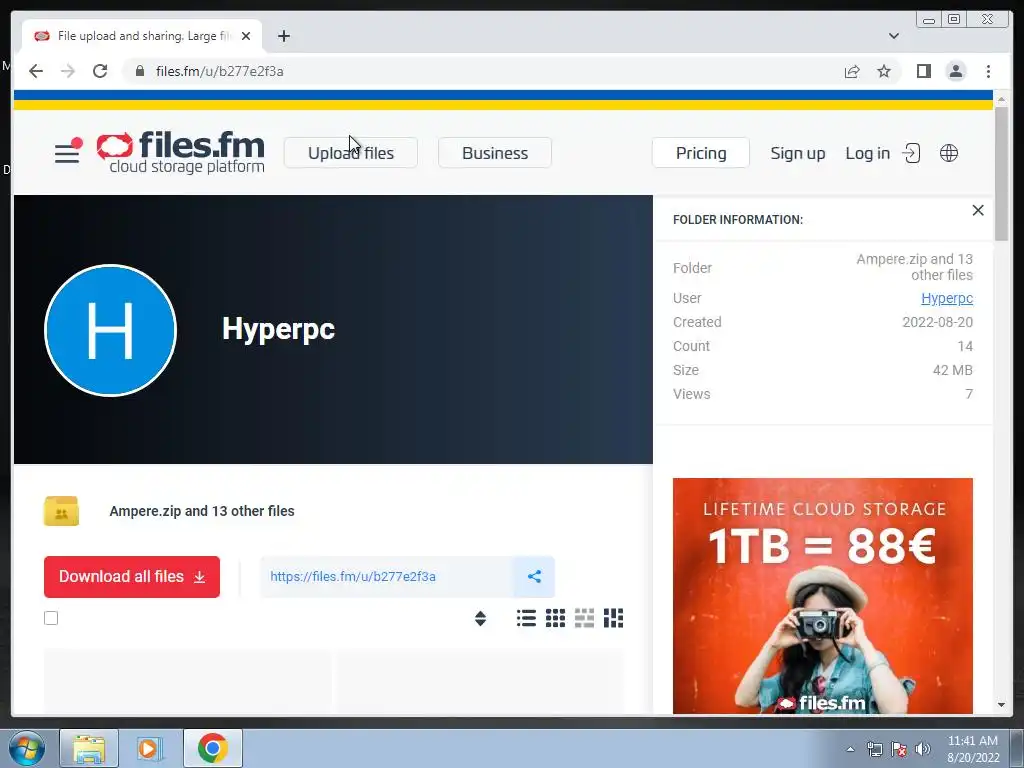The image size is (1024, 768).
Task: Click the files.fm logo
Action: (x=181, y=153)
